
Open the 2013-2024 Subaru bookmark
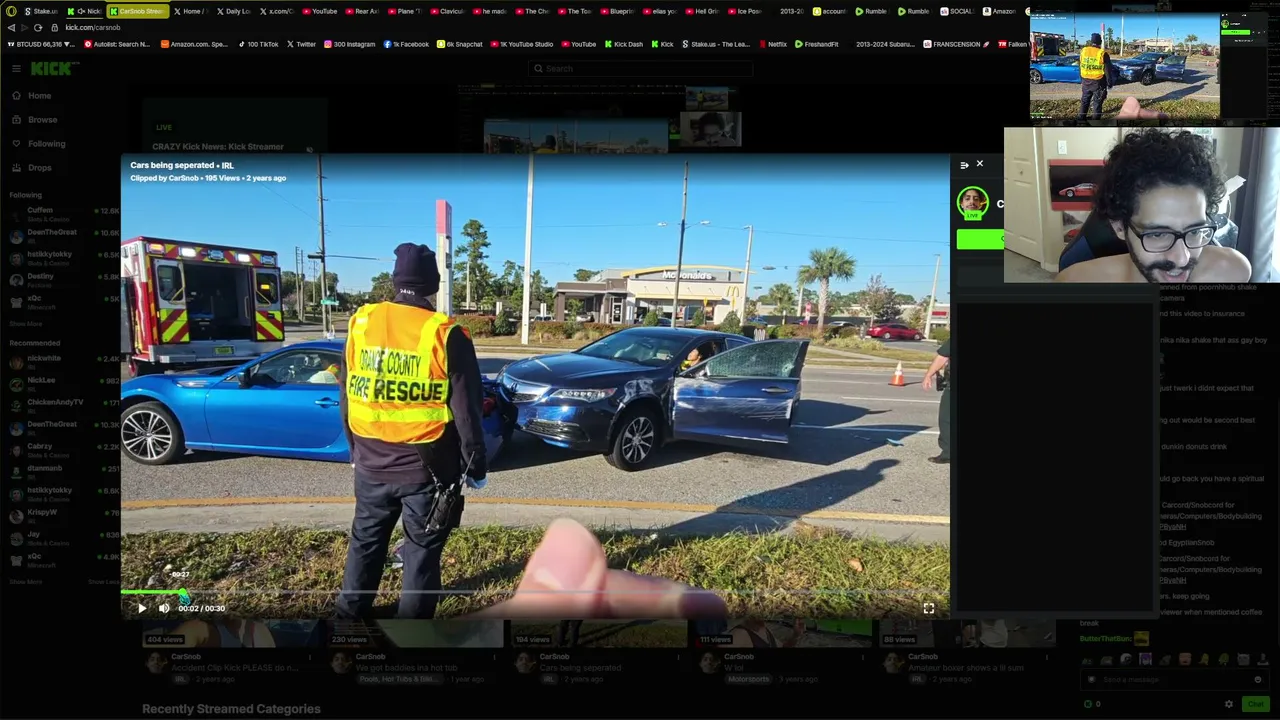(885, 44)
